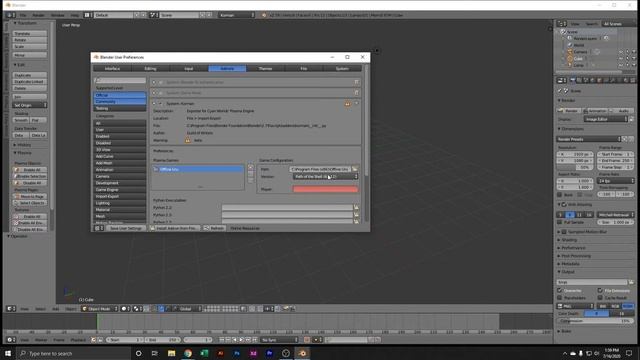Open viewport shading mode selector
This screenshot has height=360, width=640.
tap(125, 309)
